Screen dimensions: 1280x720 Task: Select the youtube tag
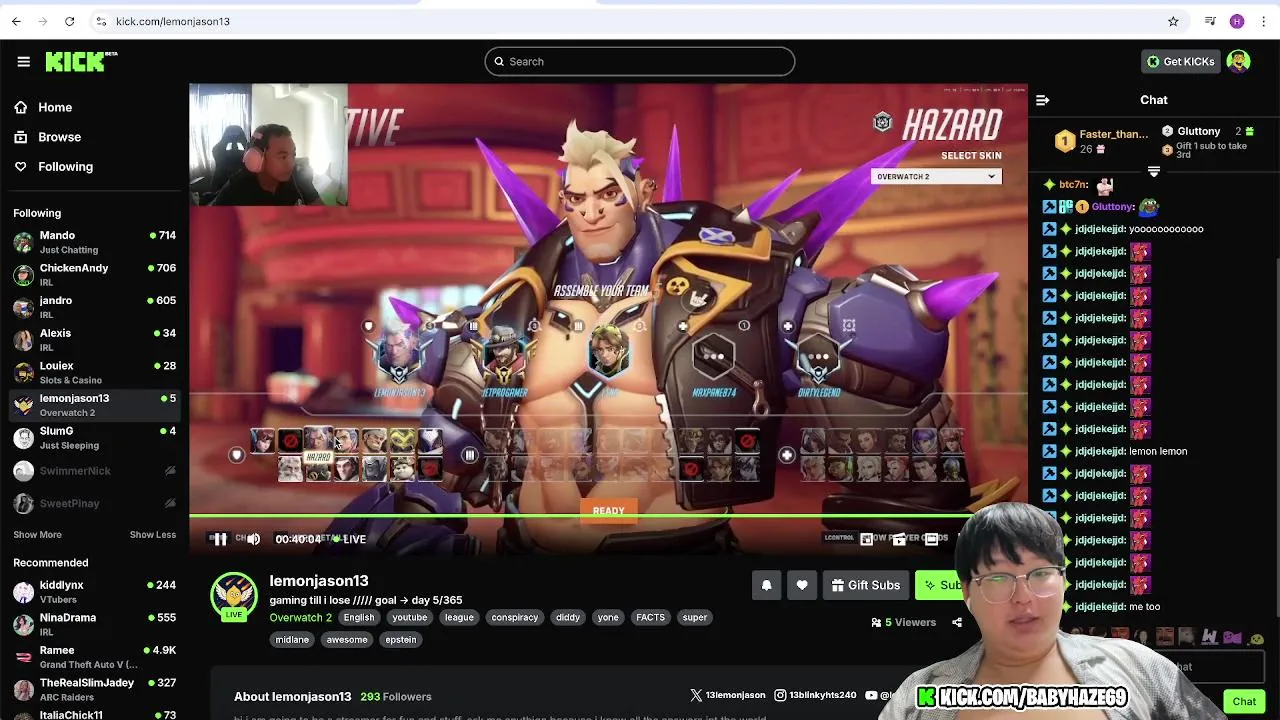(410, 618)
